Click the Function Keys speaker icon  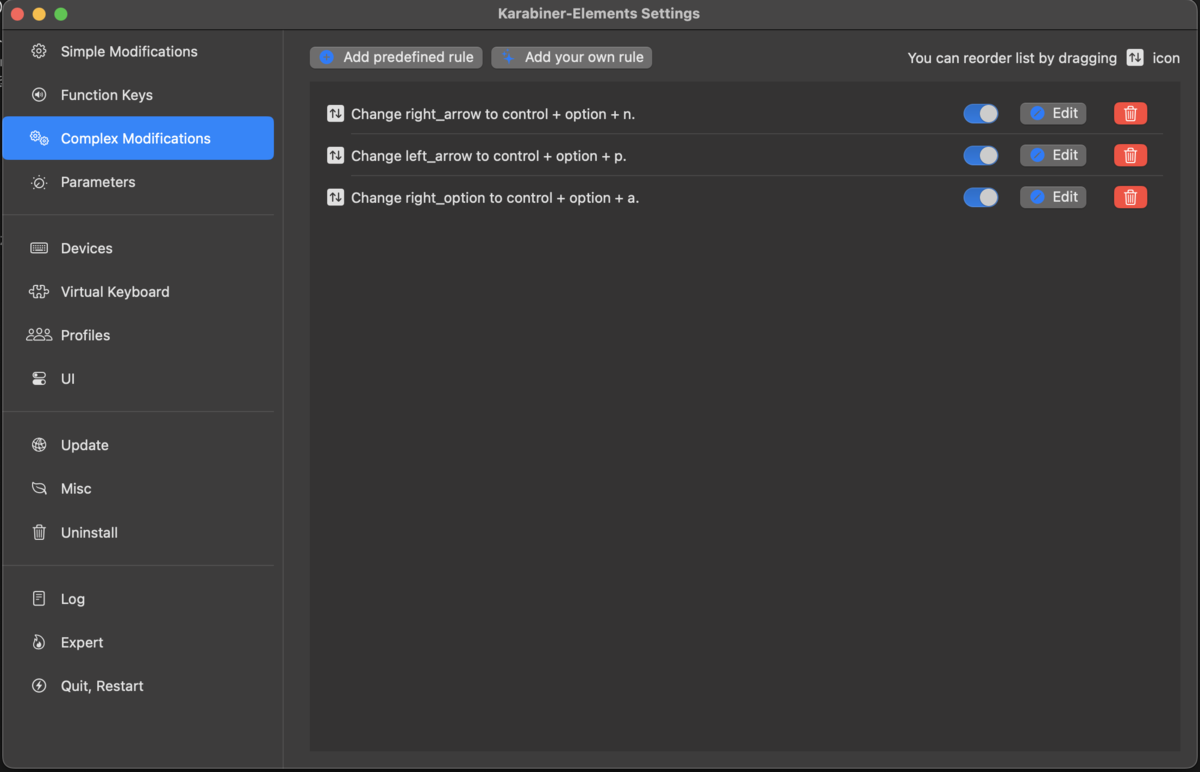point(39,95)
